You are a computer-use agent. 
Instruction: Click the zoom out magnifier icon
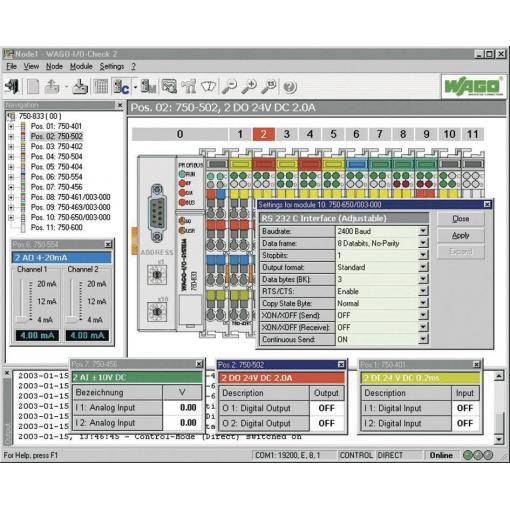tap(230, 87)
